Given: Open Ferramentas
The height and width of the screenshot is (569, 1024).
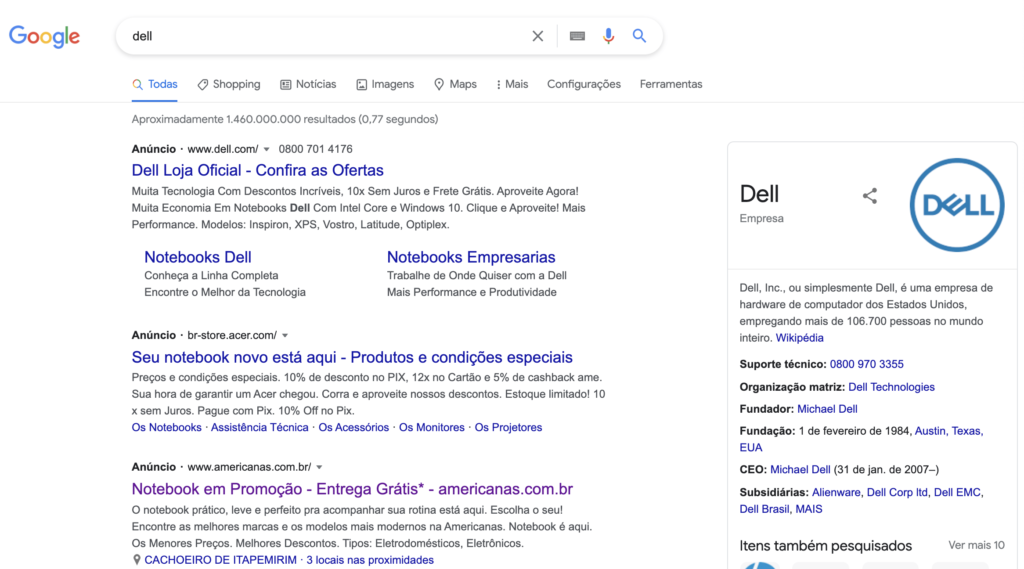Looking at the screenshot, I should pyautogui.click(x=671, y=84).
